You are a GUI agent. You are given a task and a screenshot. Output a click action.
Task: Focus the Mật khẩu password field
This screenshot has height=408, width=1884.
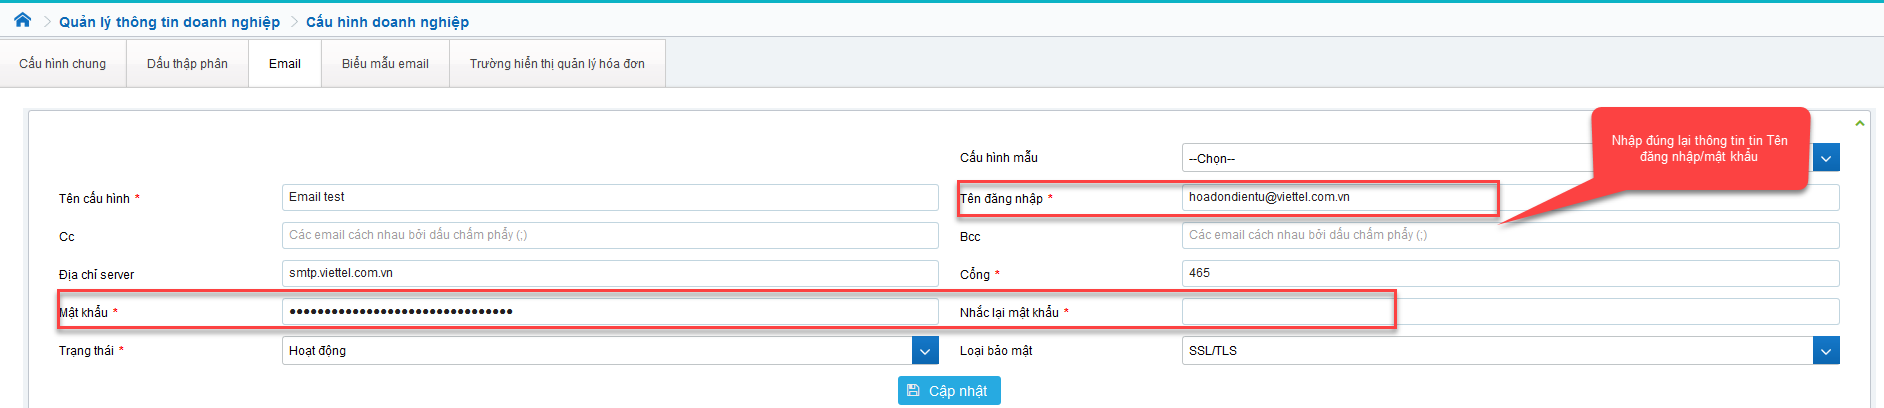[609, 311]
